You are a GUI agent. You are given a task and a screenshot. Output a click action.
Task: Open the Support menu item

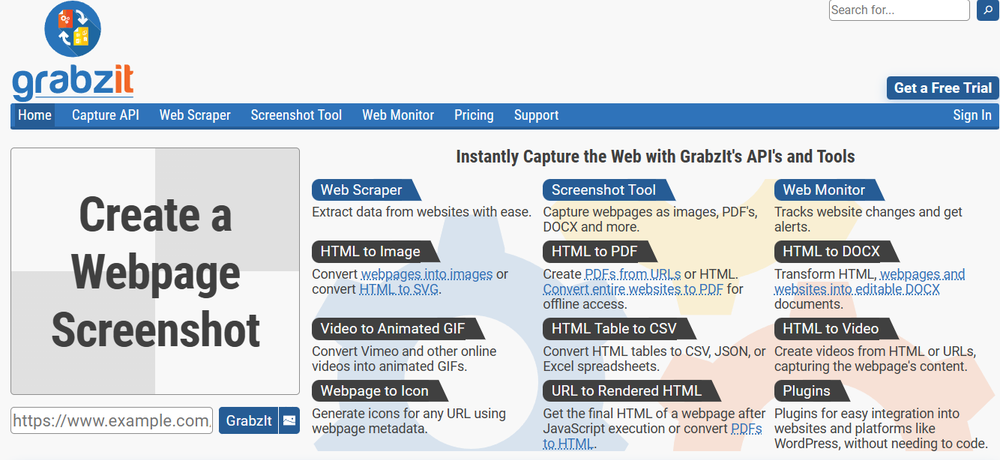536,115
